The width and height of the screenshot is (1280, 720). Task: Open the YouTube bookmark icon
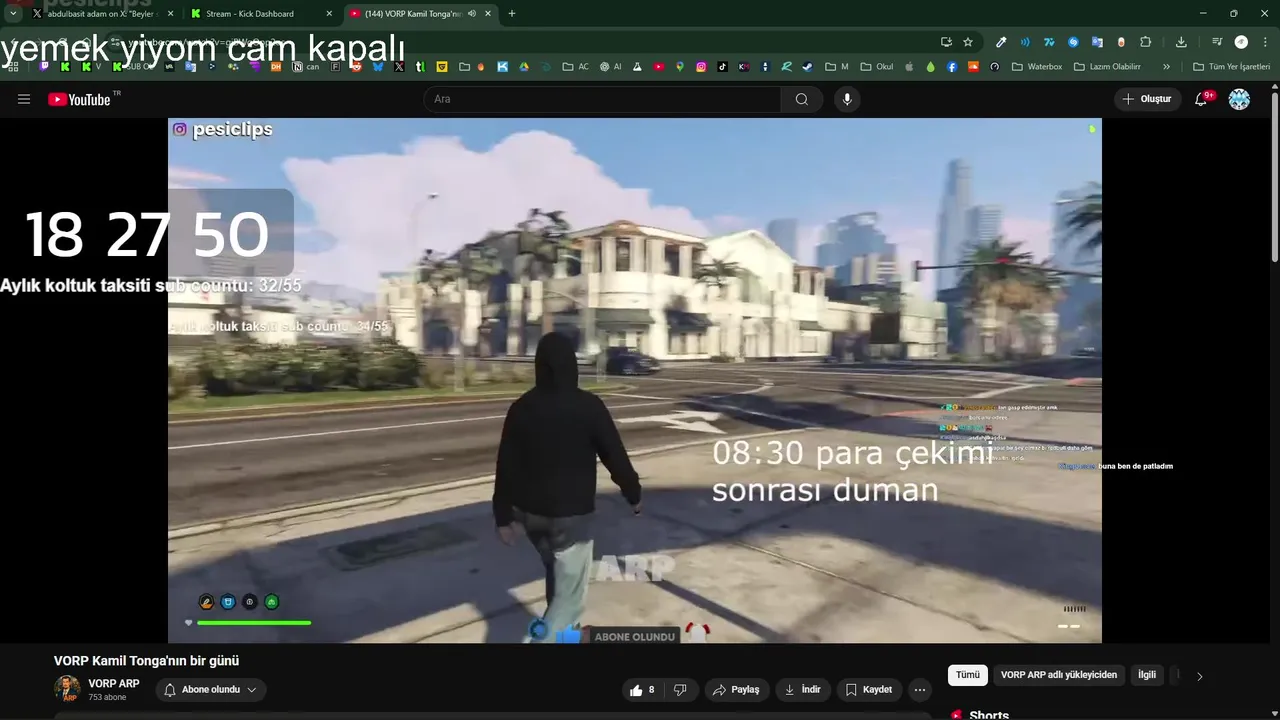click(659, 67)
